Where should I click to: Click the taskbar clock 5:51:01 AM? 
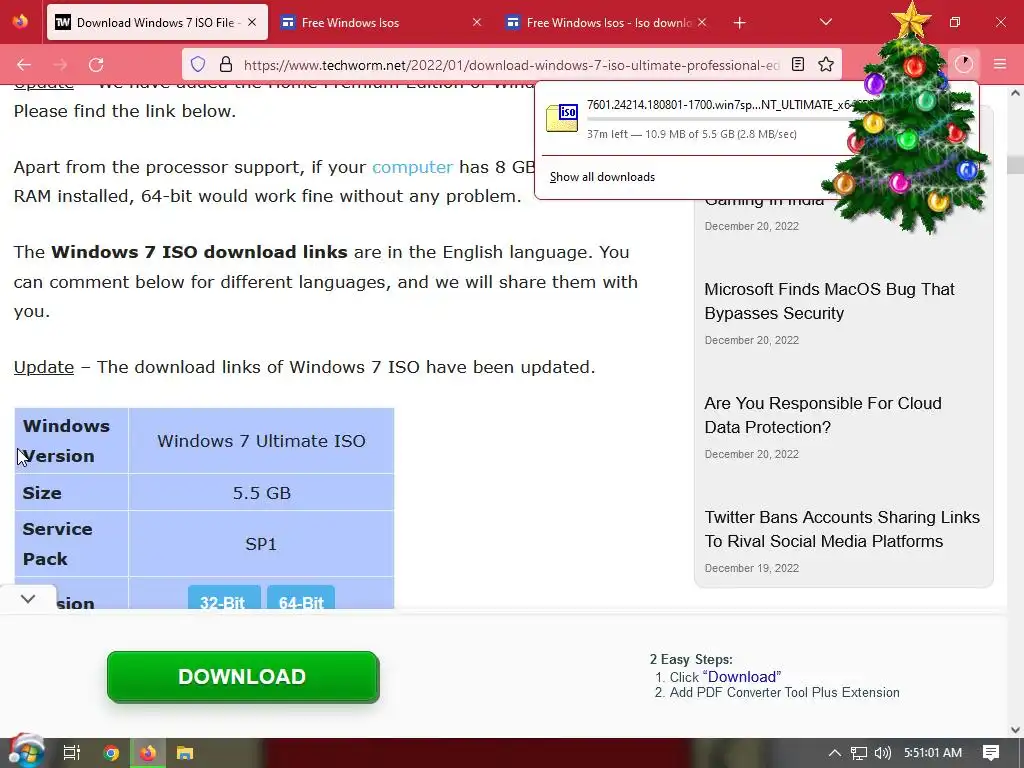[x=933, y=753]
